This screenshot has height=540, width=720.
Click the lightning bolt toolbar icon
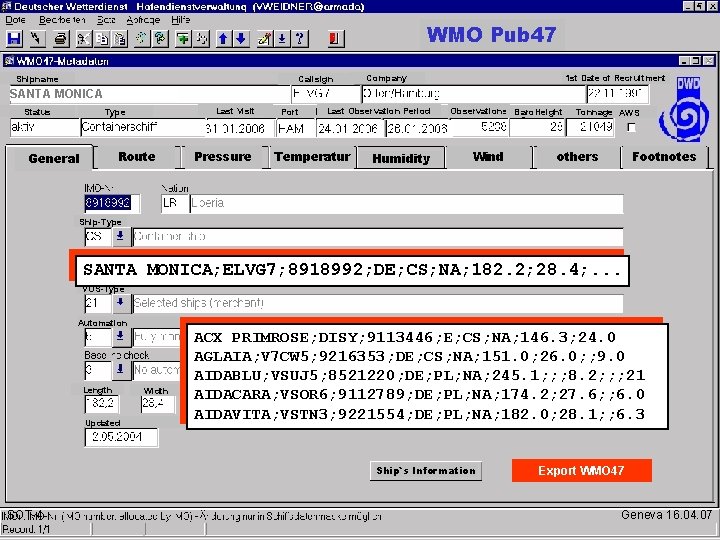tap(37, 39)
